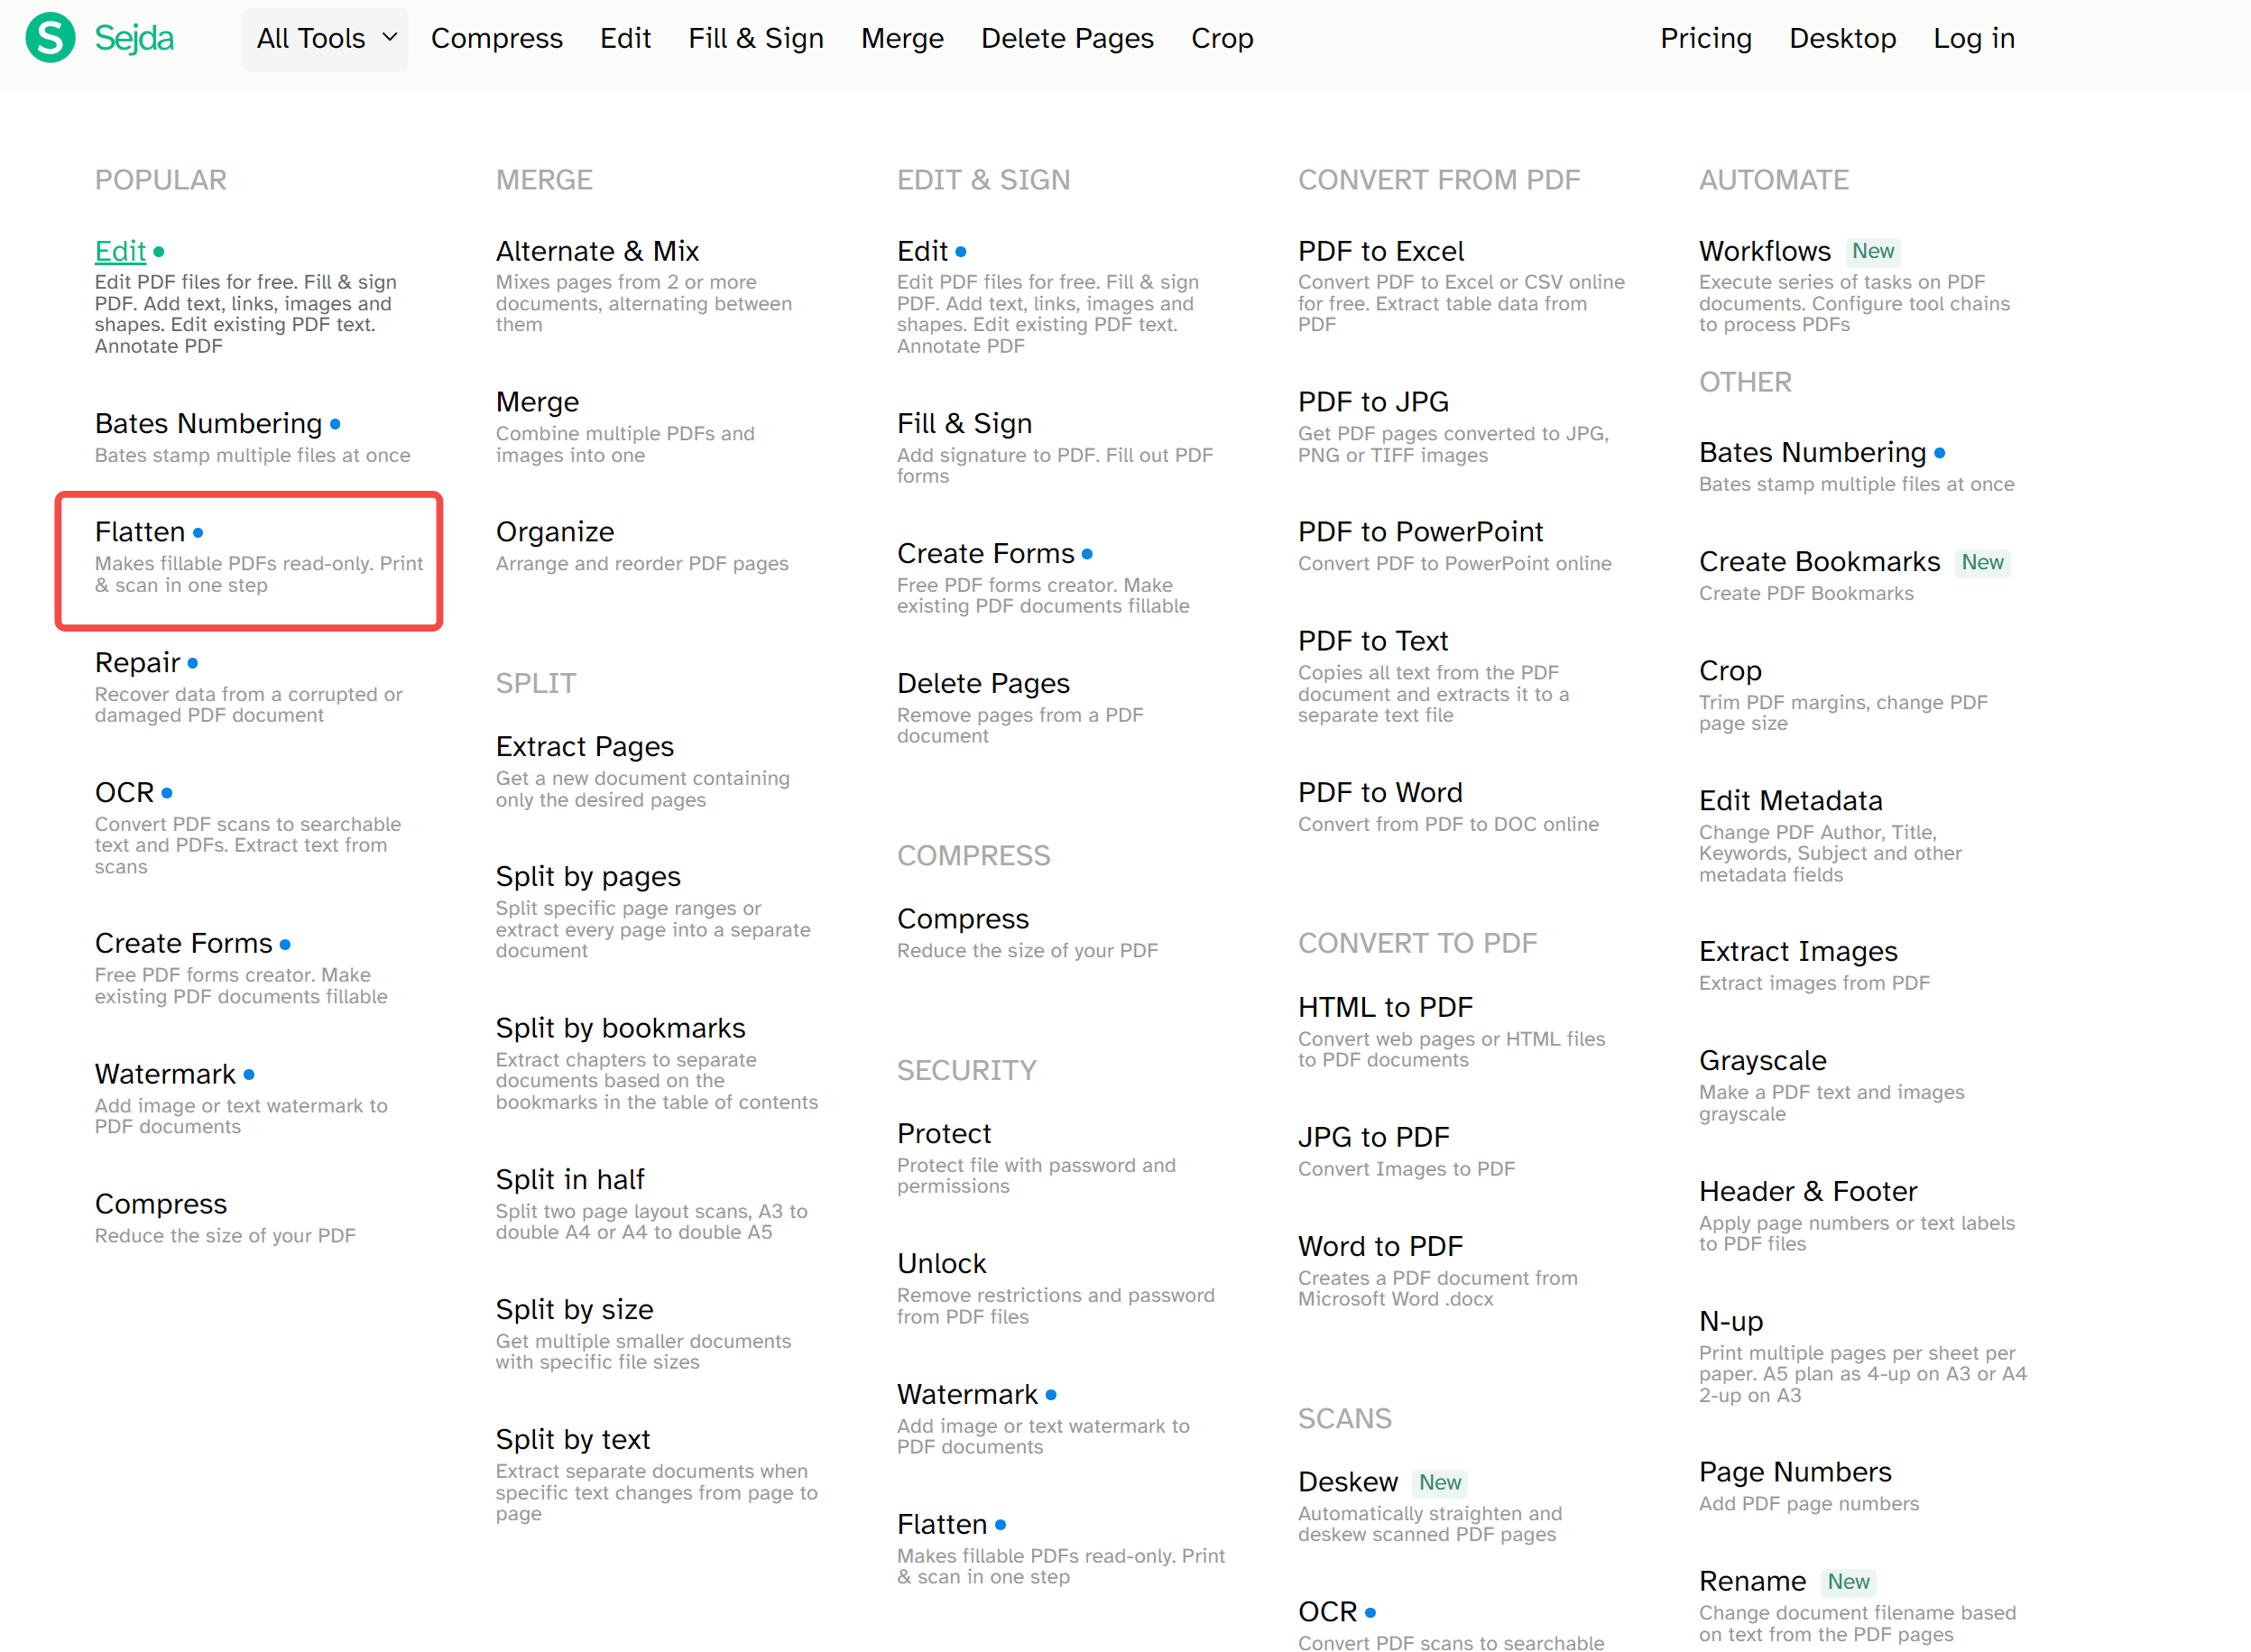Image resolution: width=2251 pixels, height=1652 pixels.
Task: Click the New badge beside Create Bookmarks
Action: 1981,562
